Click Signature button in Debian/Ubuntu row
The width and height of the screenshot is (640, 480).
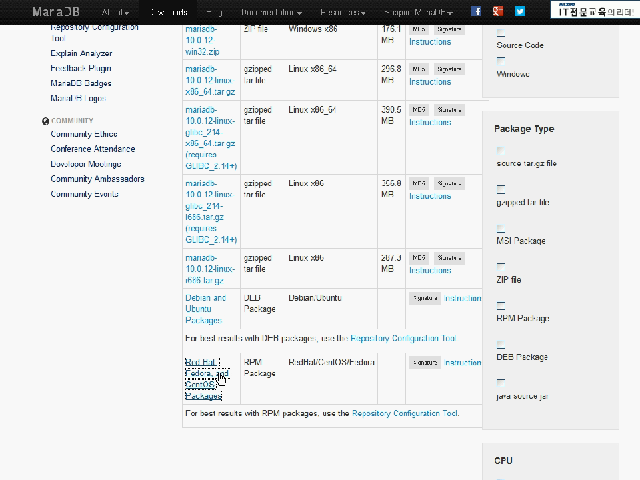(x=425, y=298)
